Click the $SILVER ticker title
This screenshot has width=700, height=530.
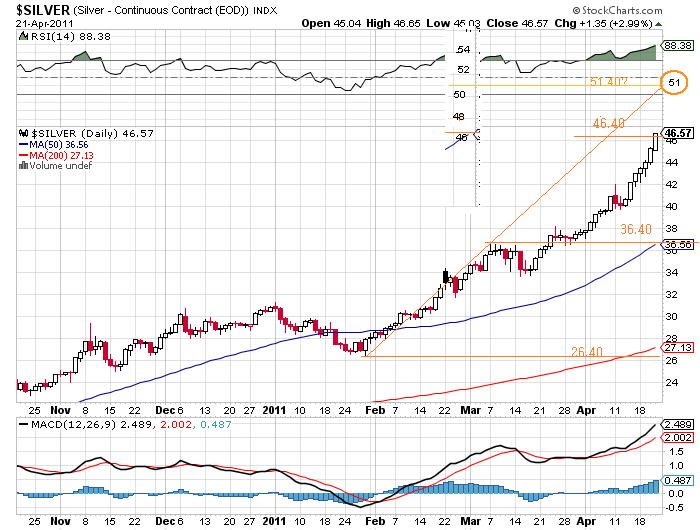click(43, 9)
